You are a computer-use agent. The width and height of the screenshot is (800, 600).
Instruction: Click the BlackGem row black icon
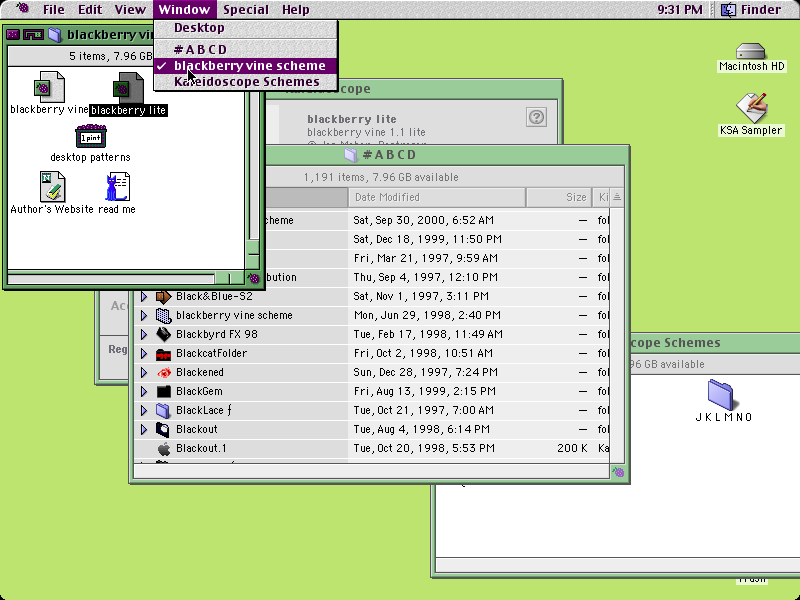coord(163,392)
